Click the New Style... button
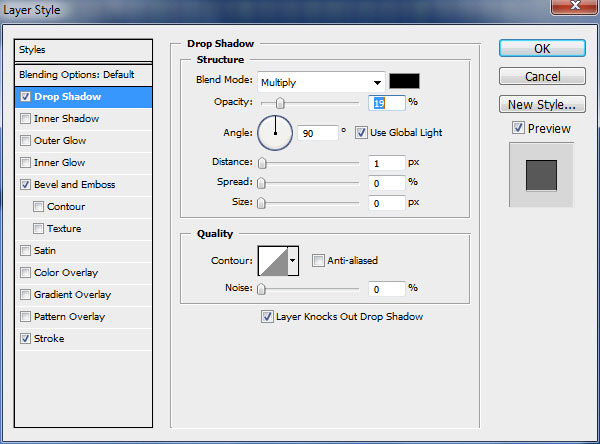600x444 pixels. [x=542, y=104]
